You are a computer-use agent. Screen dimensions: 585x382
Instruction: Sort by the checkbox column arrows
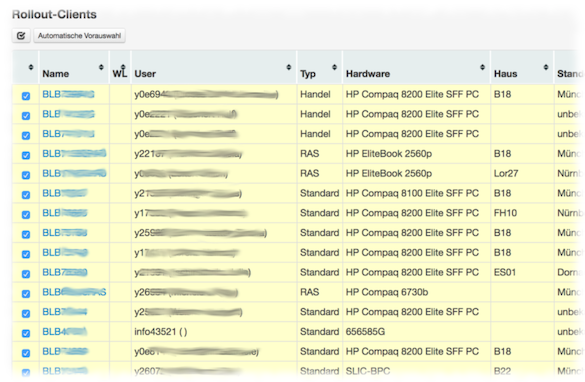(x=31, y=67)
